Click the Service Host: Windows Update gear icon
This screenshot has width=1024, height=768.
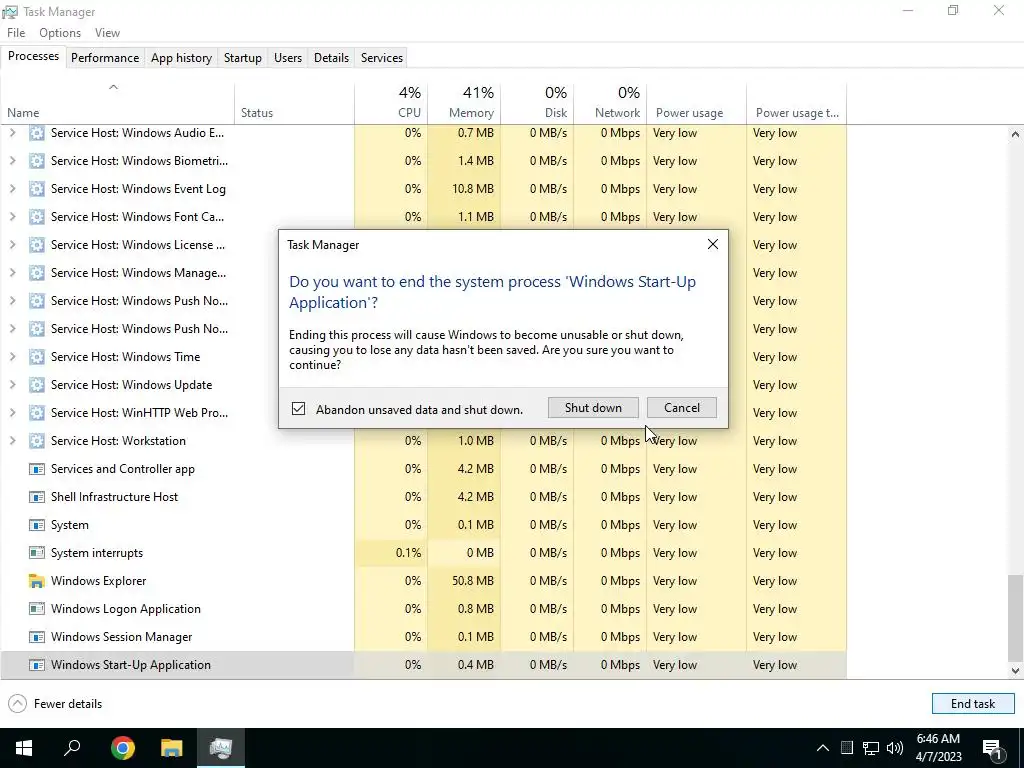click(x=37, y=385)
